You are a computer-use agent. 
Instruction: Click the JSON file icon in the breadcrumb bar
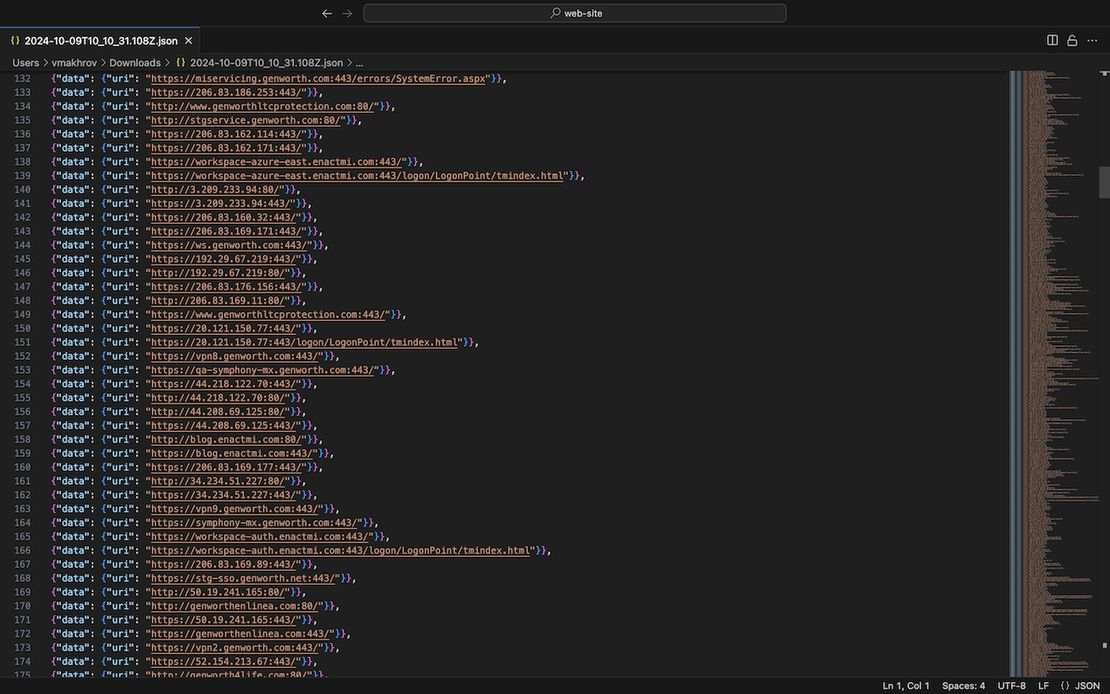tap(180, 62)
